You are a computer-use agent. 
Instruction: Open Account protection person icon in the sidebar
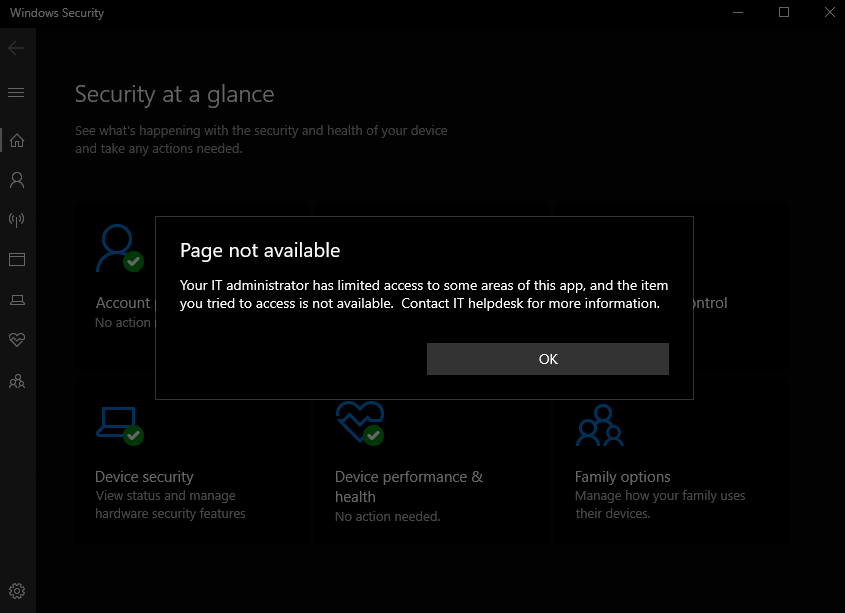pyautogui.click(x=17, y=180)
